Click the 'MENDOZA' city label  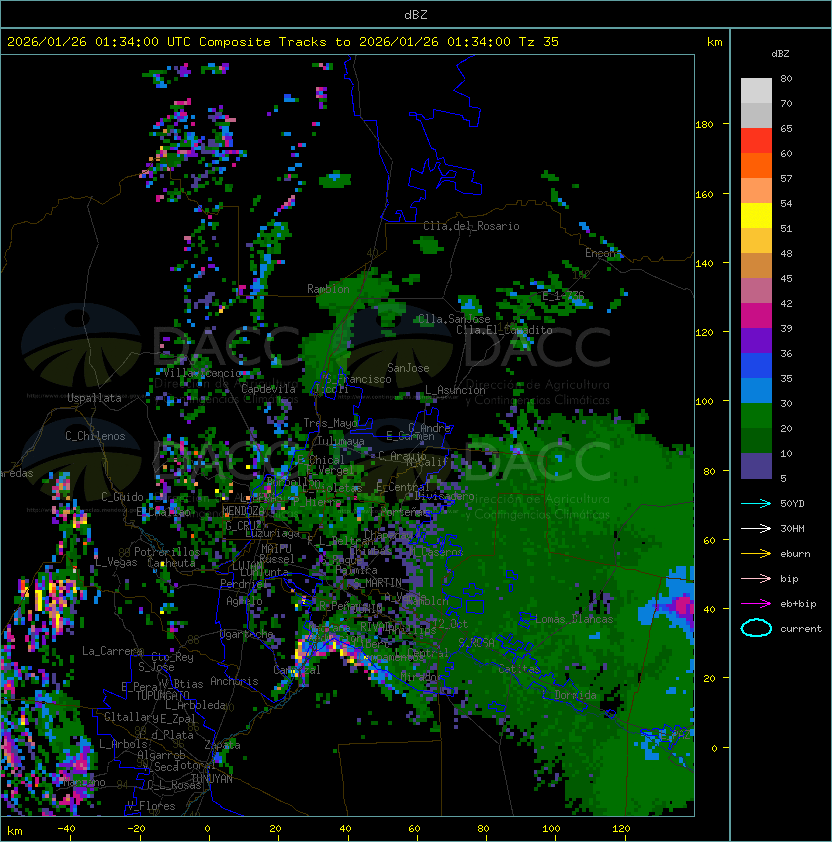pos(242,510)
